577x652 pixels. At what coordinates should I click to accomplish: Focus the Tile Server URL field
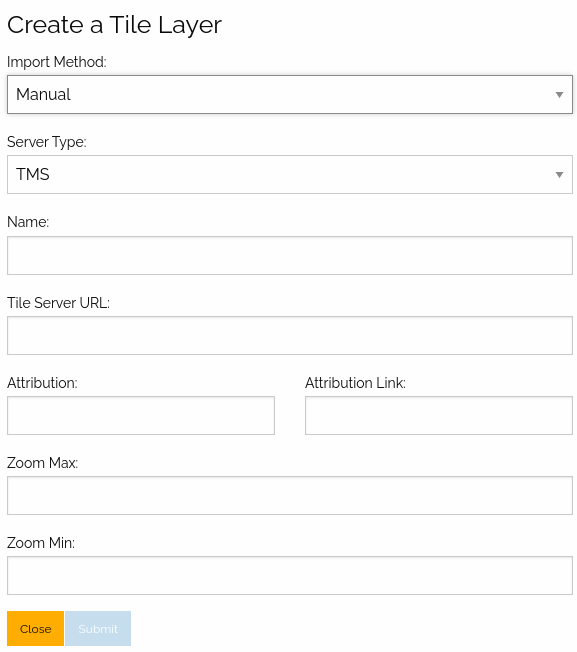(290, 336)
